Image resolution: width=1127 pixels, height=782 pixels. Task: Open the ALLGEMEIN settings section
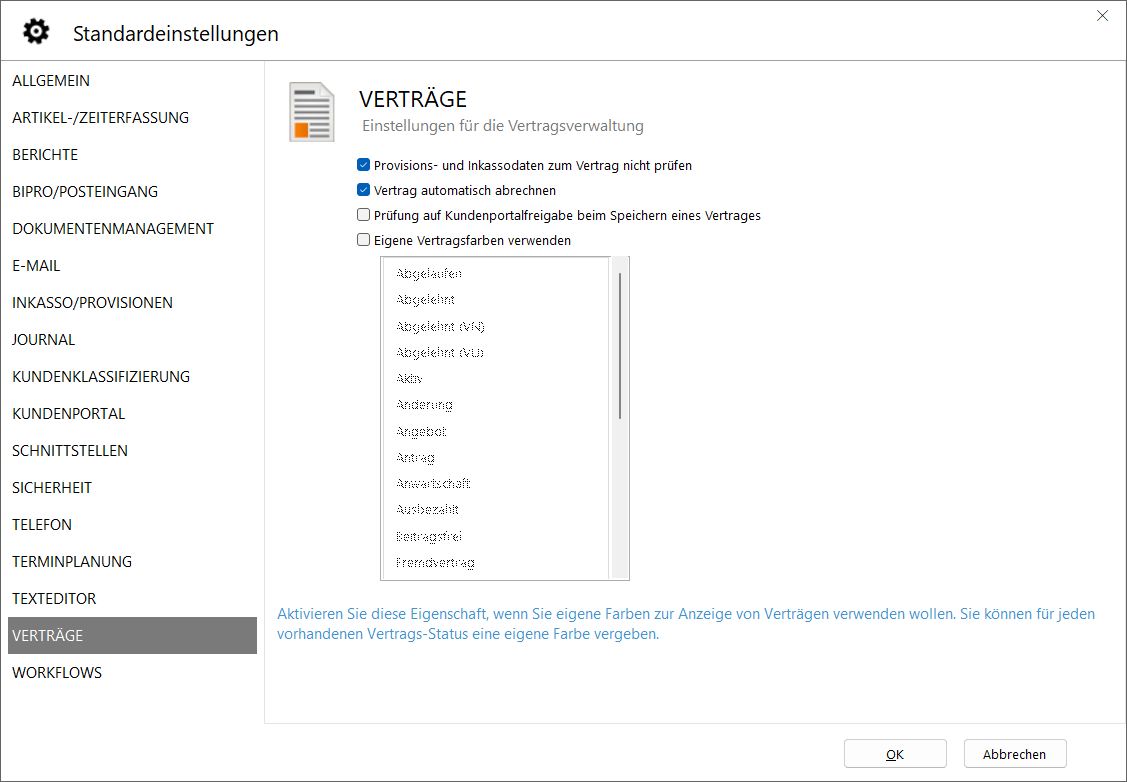[x=51, y=81]
